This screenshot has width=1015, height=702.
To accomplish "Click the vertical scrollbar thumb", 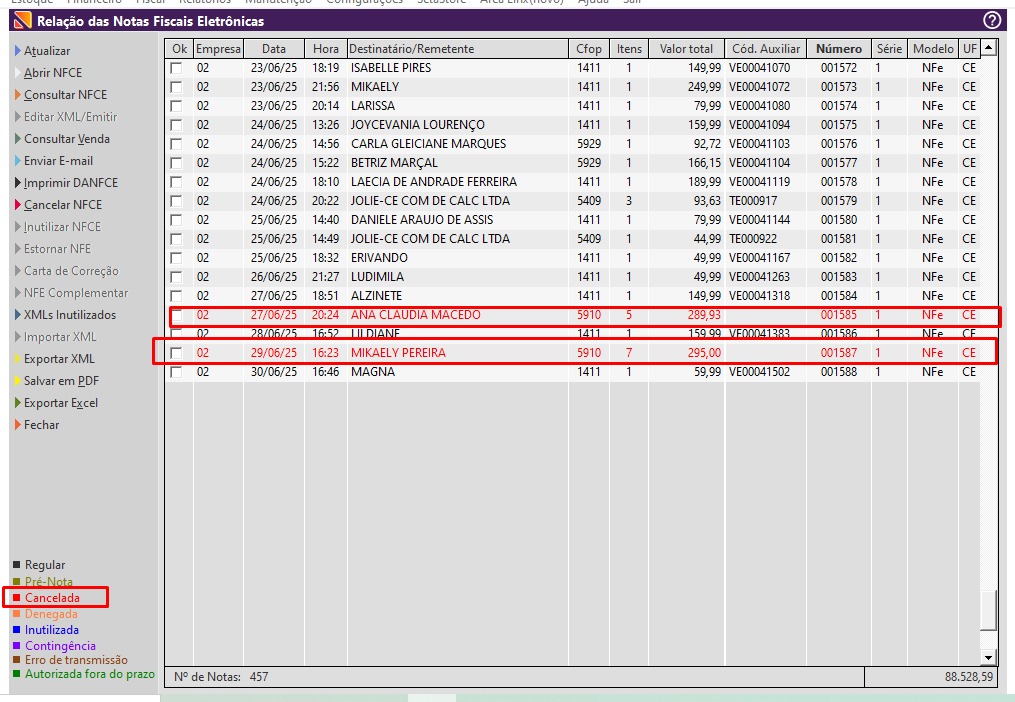I will [988, 610].
